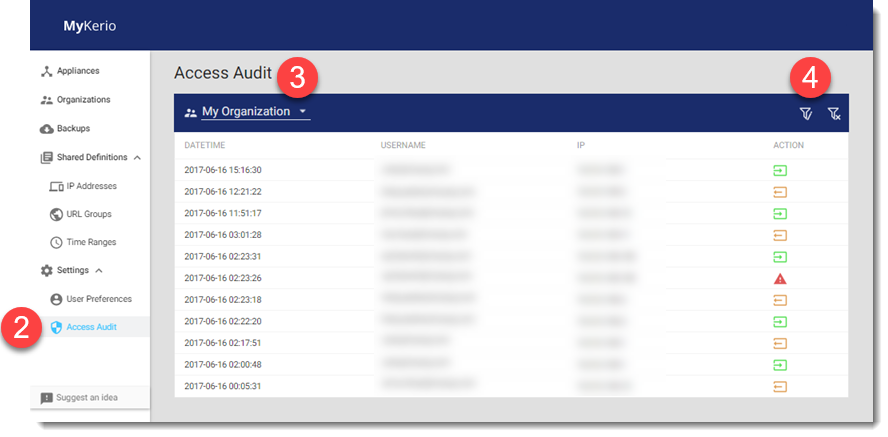This screenshot has height=437, width=888.
Task: Click the green login icon at 15:16:30
Action: [x=780, y=170]
